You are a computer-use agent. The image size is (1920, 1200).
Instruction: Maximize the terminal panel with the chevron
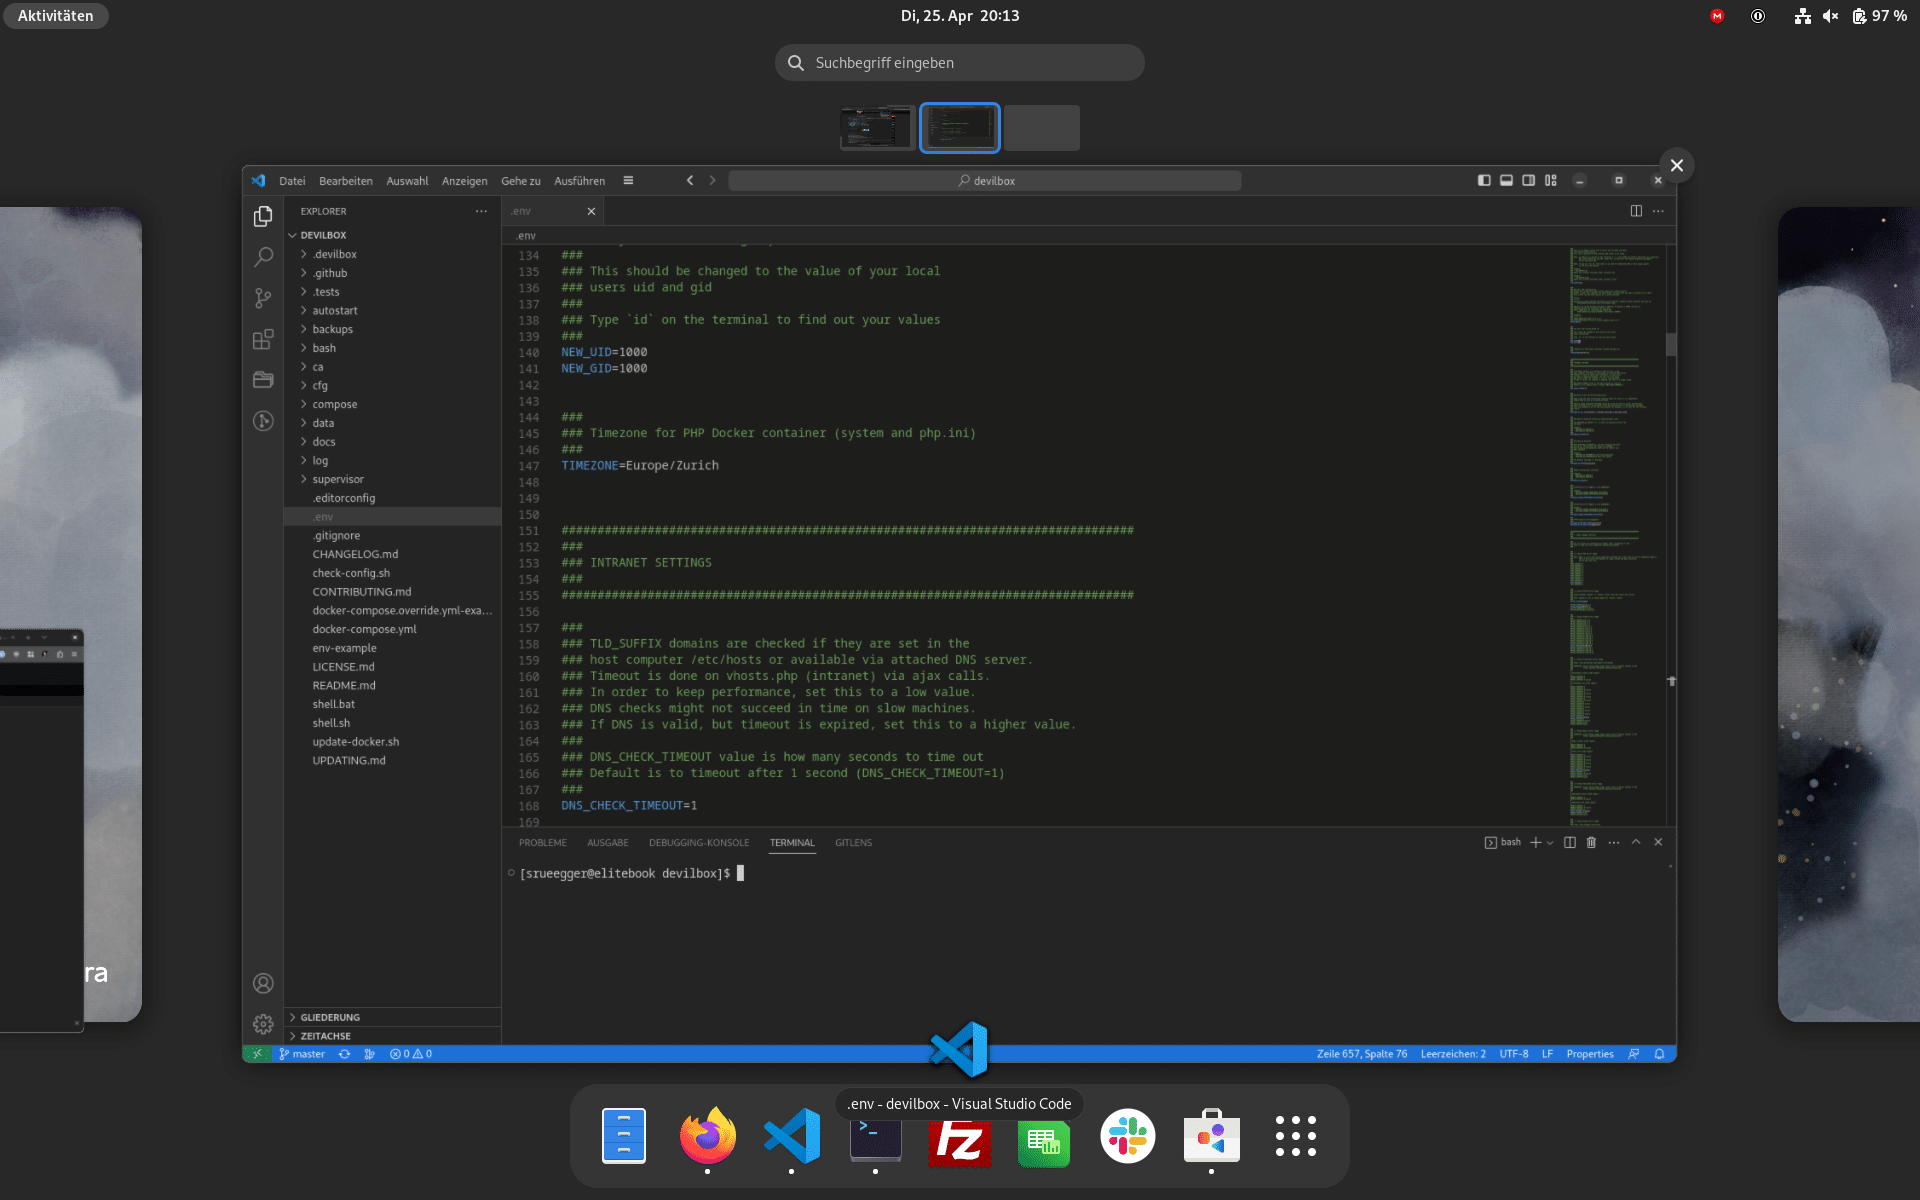coord(1636,842)
